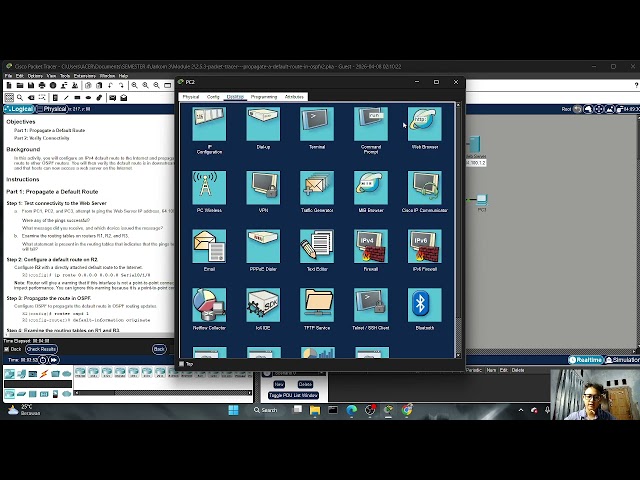Click Toggle PDU List Window button
The width and height of the screenshot is (640, 480).
point(293,395)
